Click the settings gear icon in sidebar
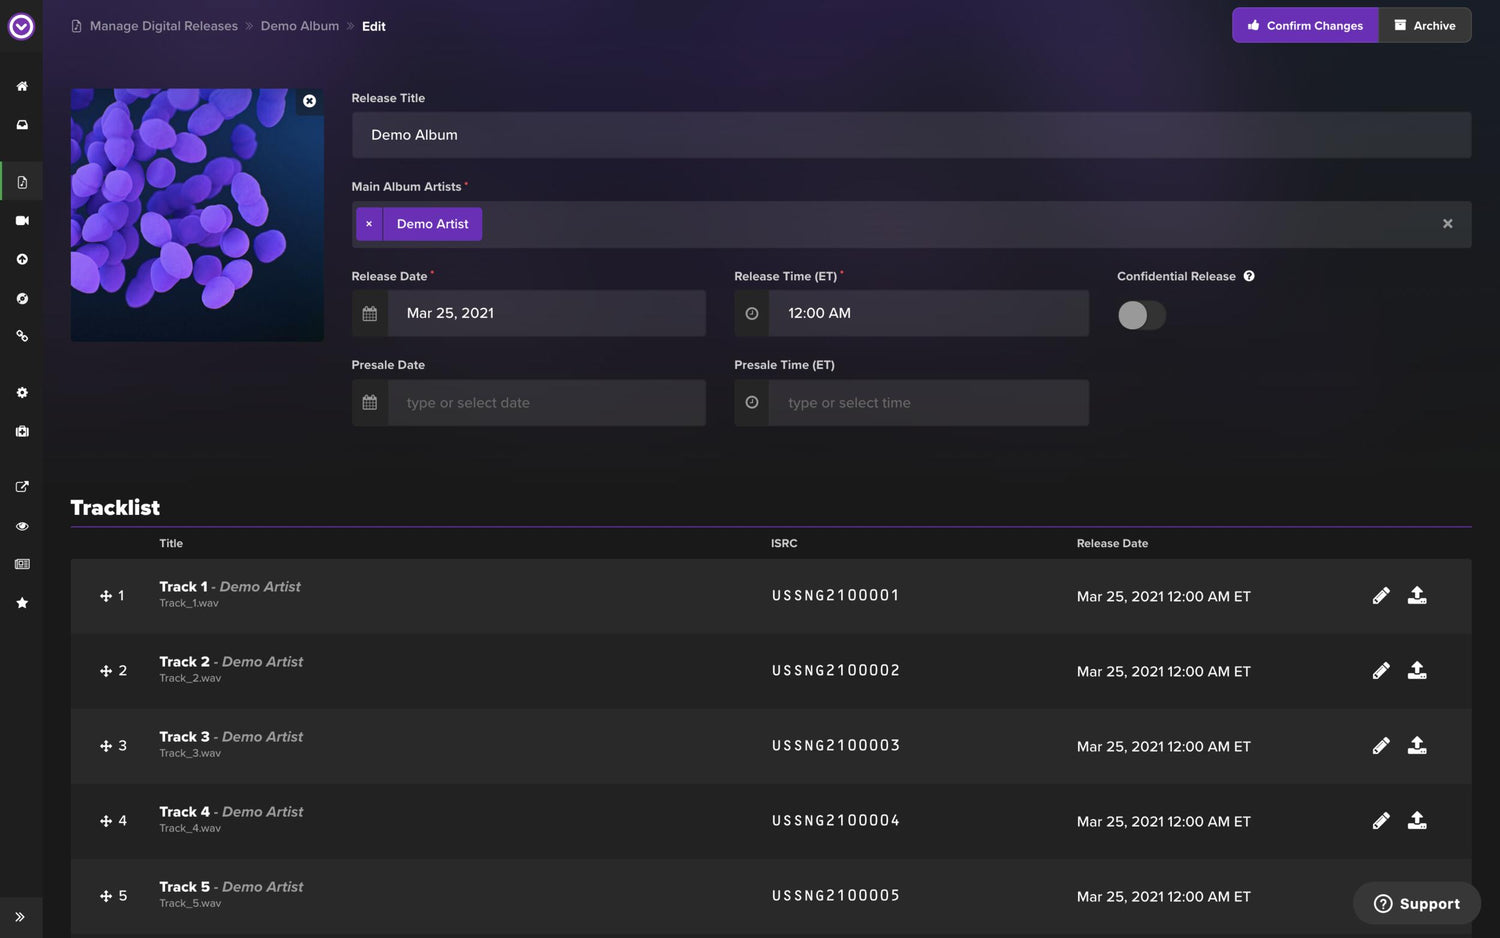The height and width of the screenshot is (938, 1500). tap(22, 392)
